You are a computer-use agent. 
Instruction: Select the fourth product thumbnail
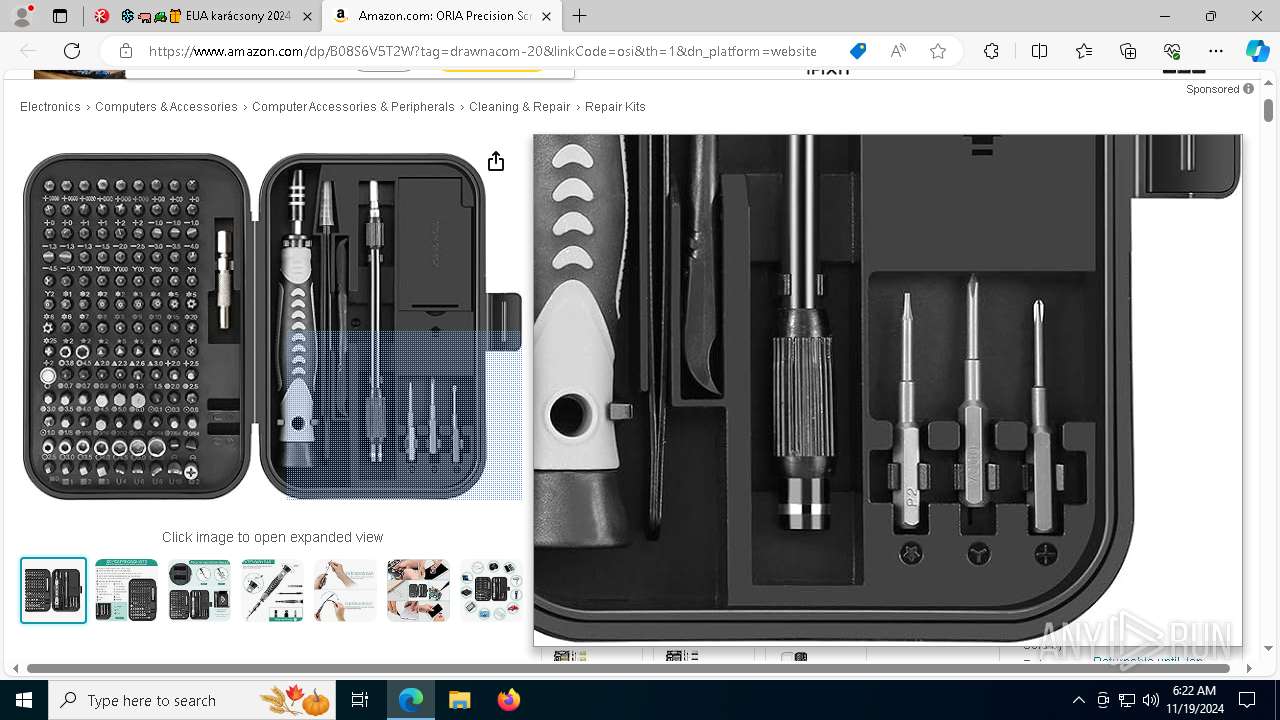tap(273, 590)
